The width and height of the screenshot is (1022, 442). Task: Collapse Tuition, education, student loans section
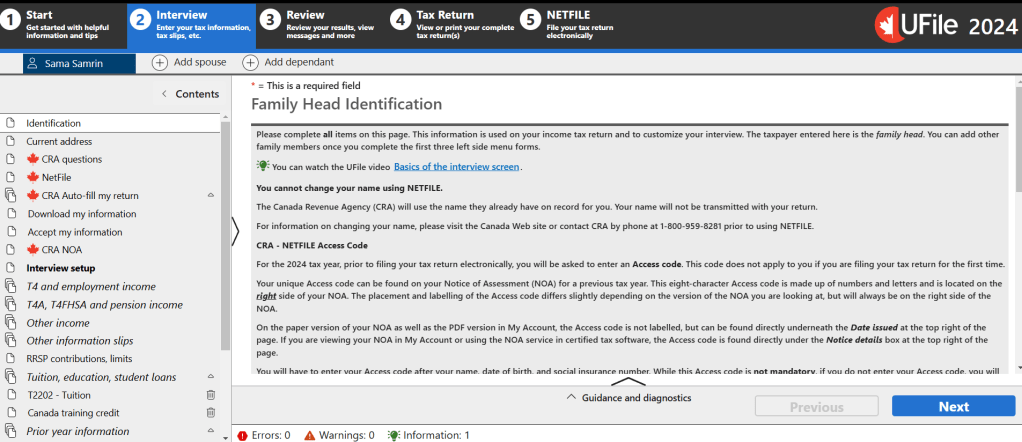(210, 377)
